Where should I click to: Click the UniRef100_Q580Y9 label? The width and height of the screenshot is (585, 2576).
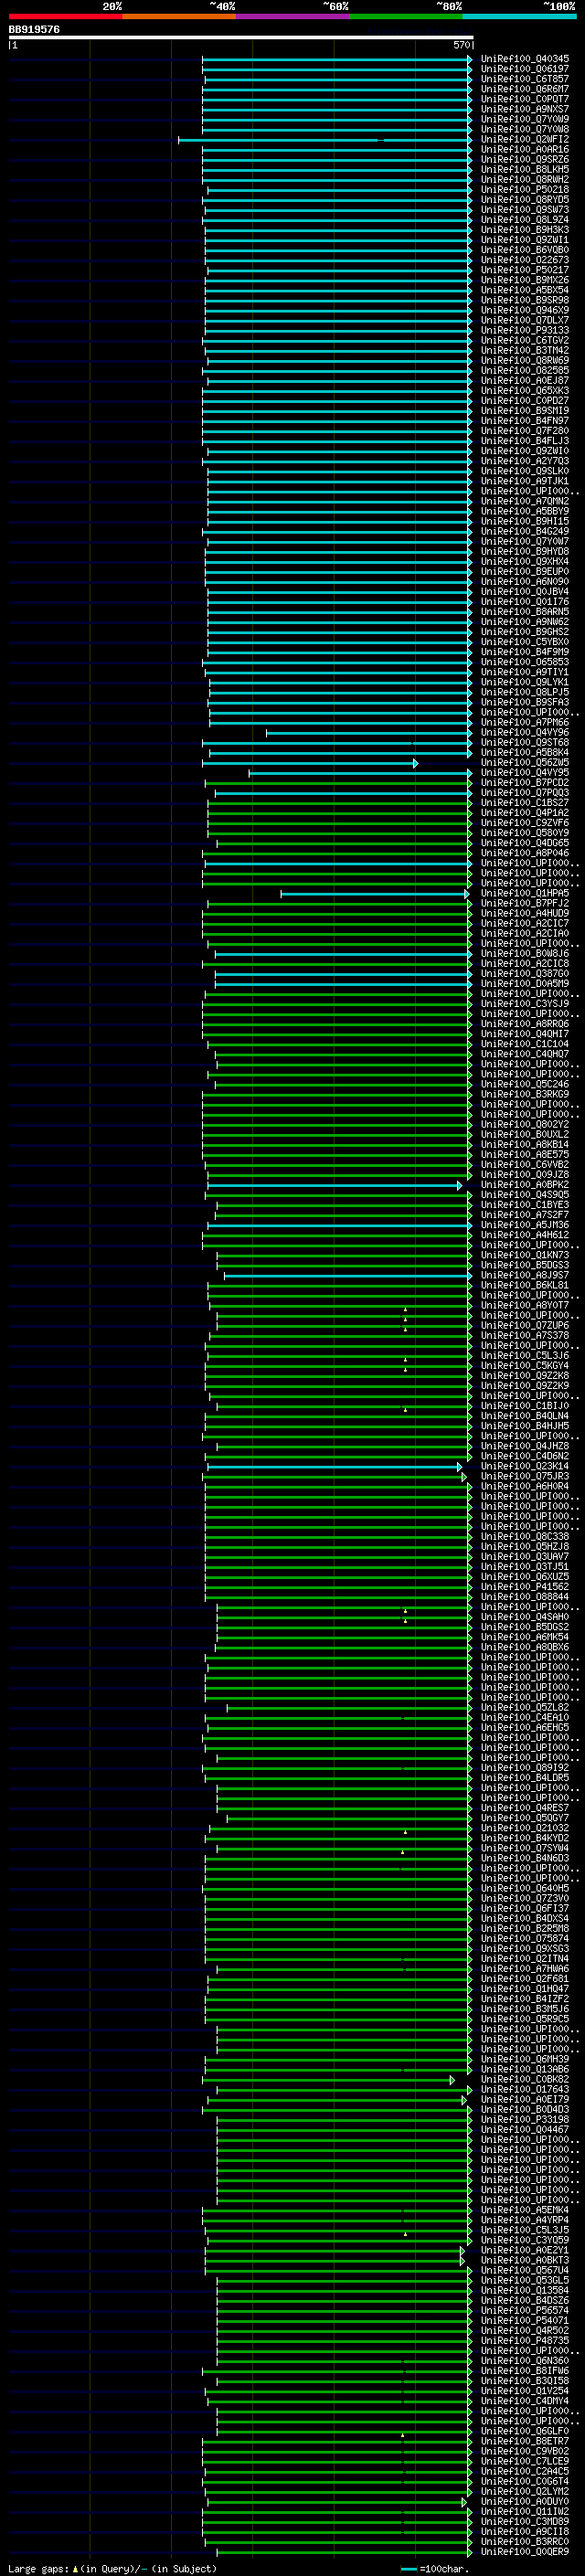[525, 833]
